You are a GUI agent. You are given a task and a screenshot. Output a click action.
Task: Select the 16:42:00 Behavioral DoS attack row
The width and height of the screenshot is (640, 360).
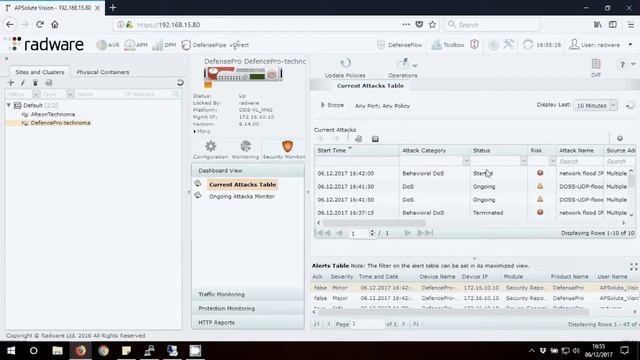point(471,173)
